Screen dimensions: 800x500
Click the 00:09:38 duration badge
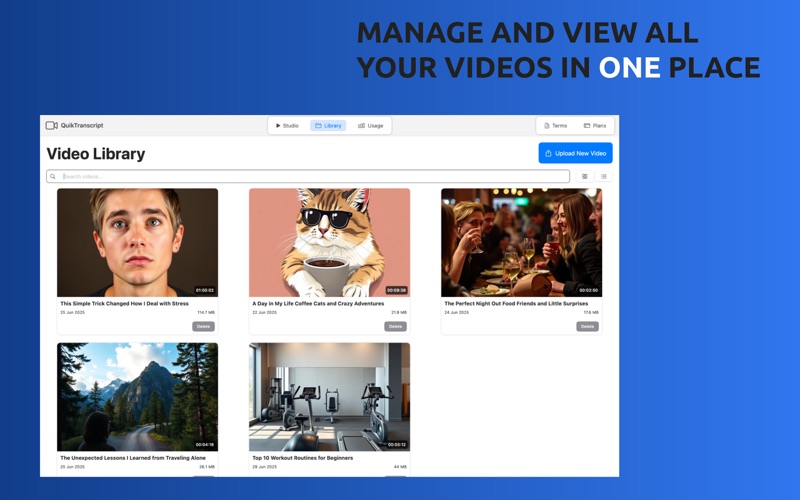pyautogui.click(x=396, y=290)
